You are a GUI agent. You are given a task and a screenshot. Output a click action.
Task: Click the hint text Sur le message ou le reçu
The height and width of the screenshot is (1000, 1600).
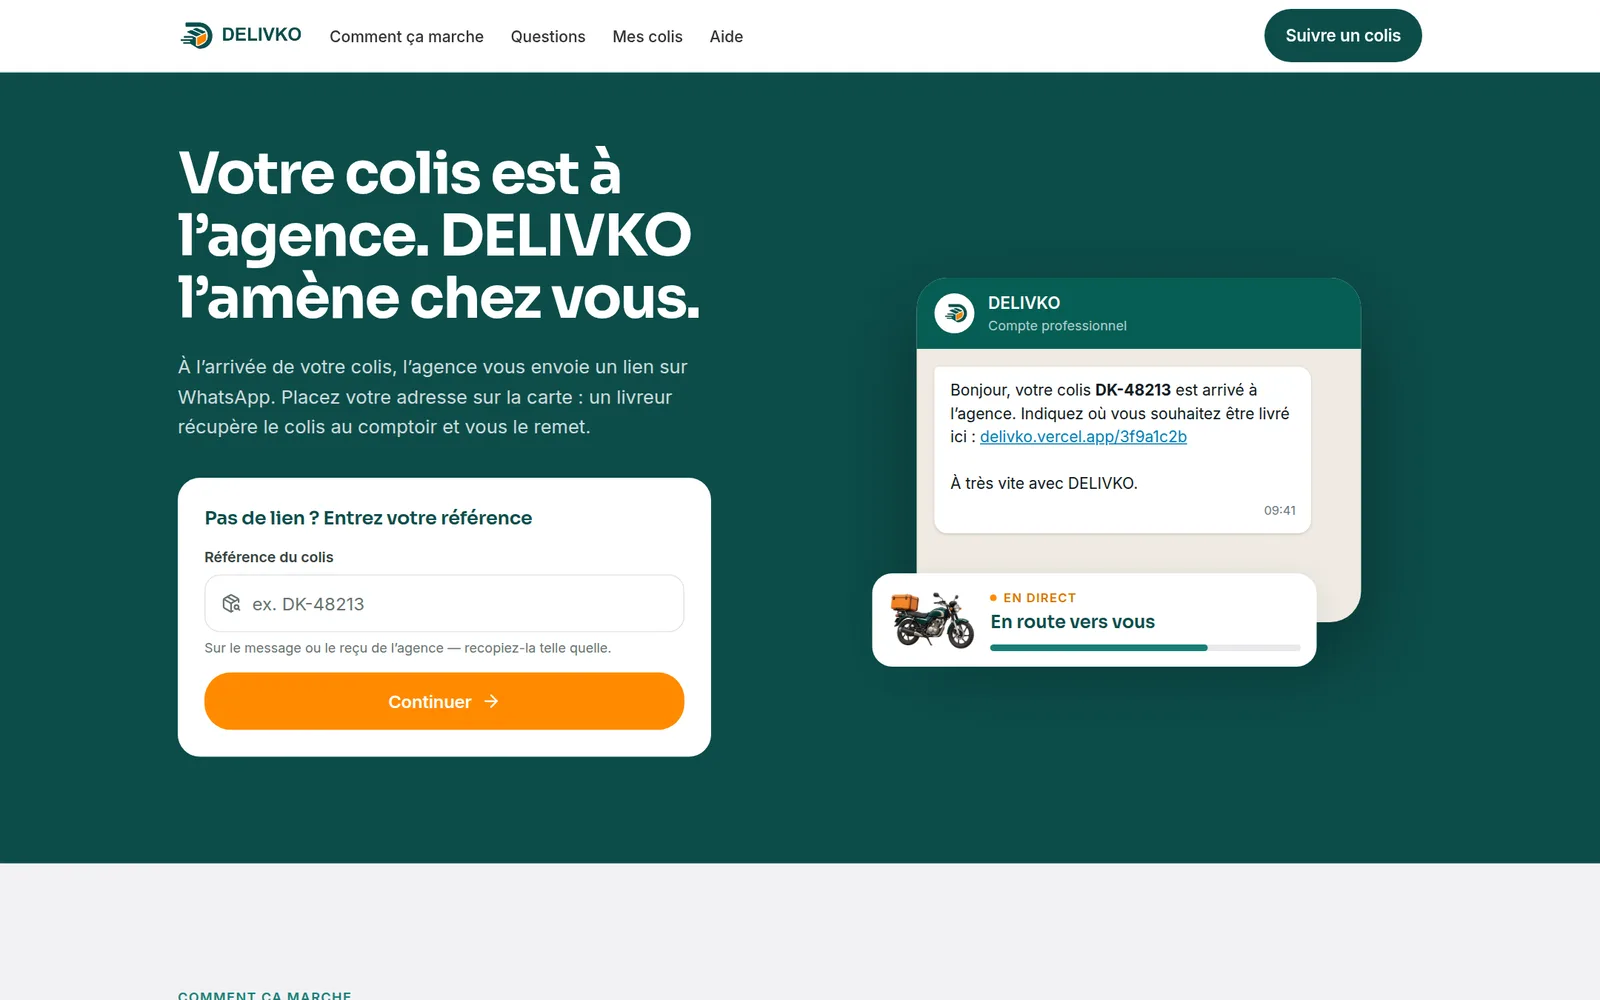[x=407, y=648]
